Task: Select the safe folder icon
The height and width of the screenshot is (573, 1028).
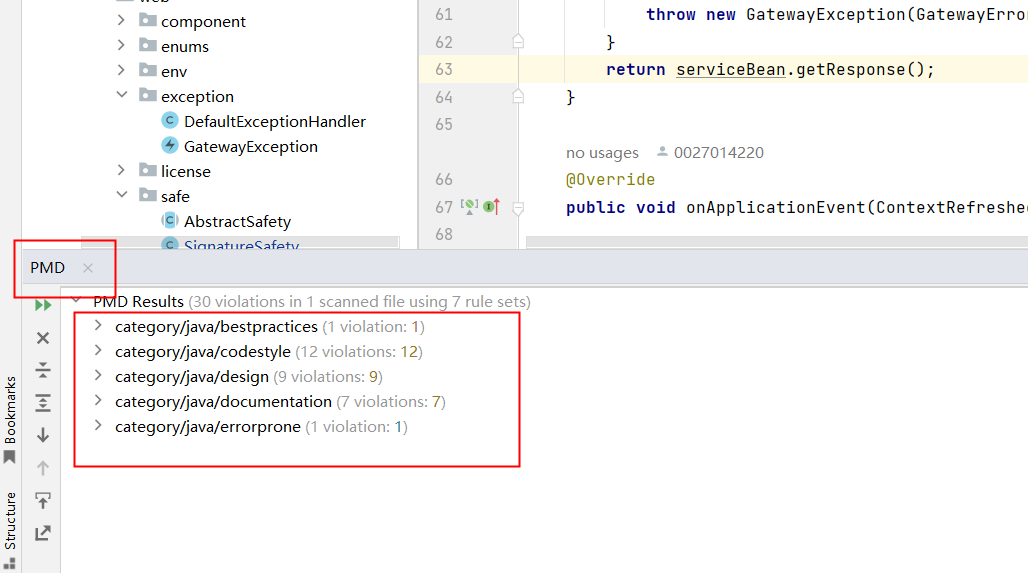Action: coord(148,195)
